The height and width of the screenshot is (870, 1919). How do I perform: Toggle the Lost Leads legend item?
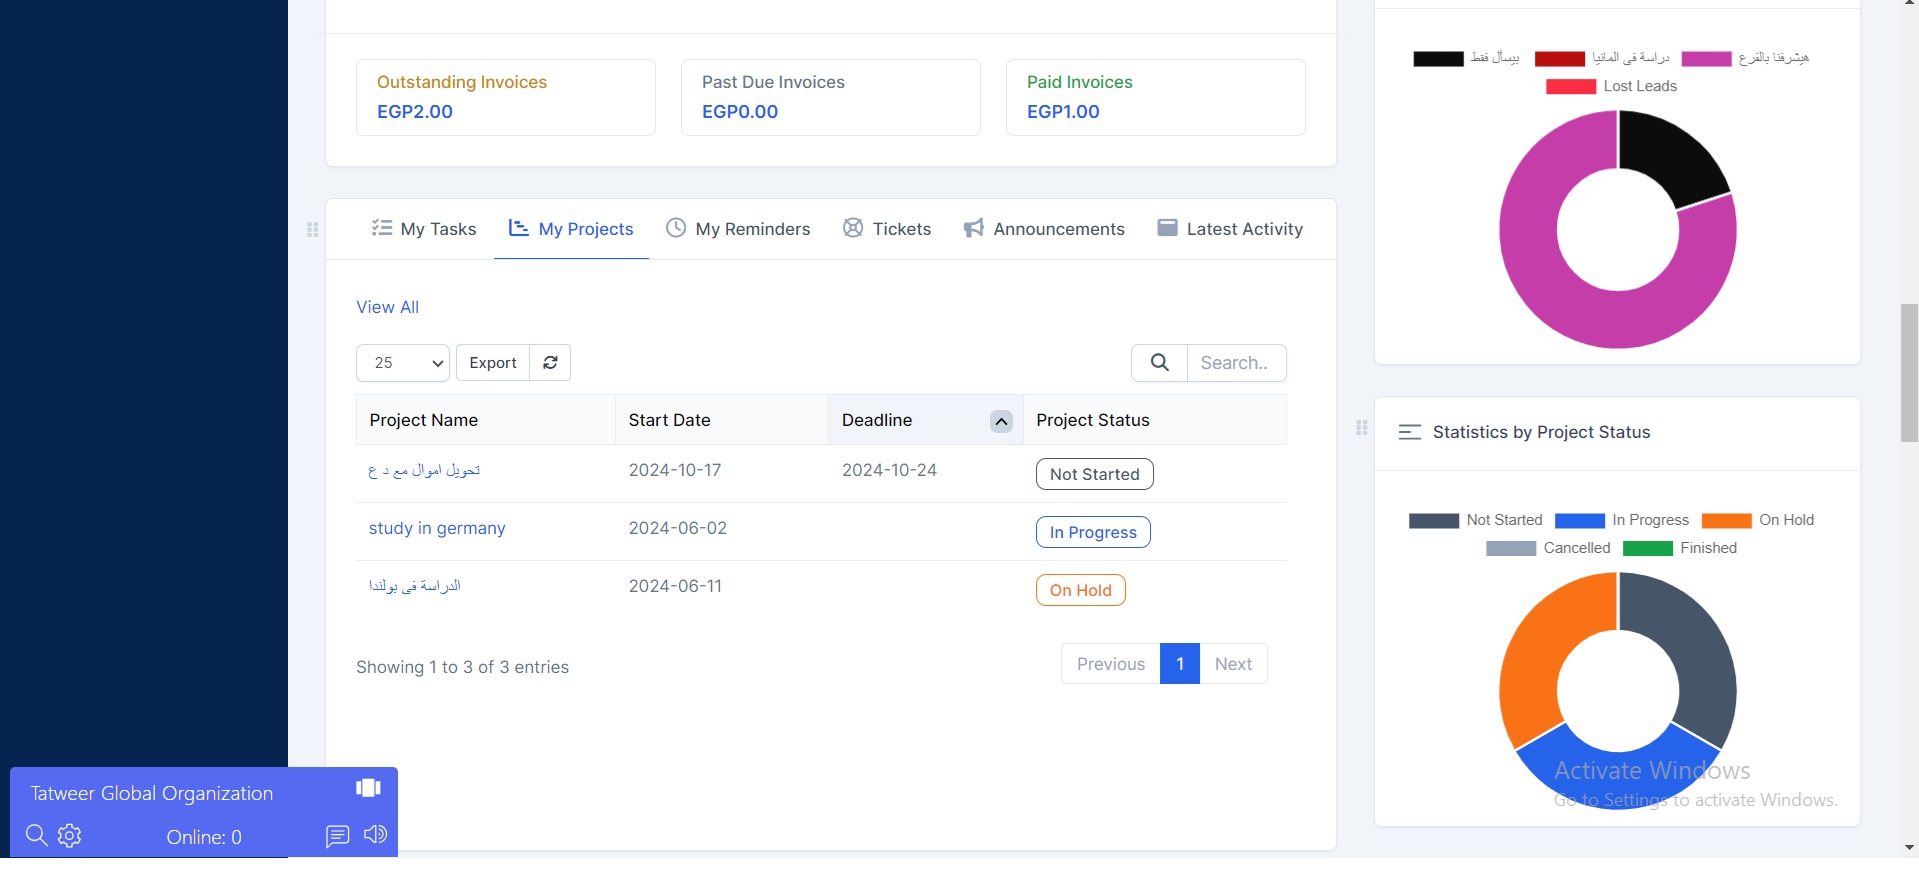(1611, 86)
